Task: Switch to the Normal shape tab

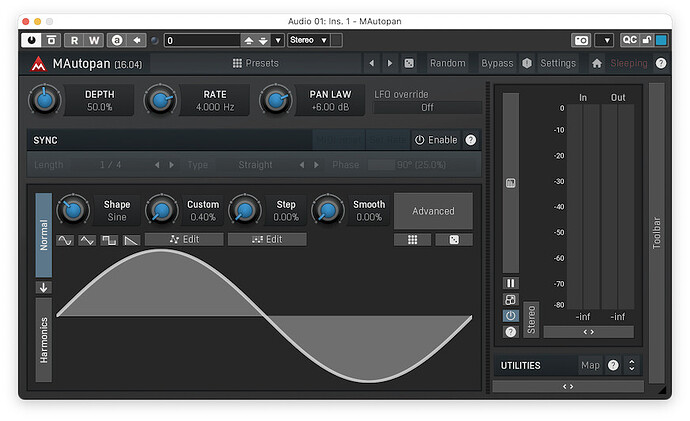Action: (x=44, y=235)
